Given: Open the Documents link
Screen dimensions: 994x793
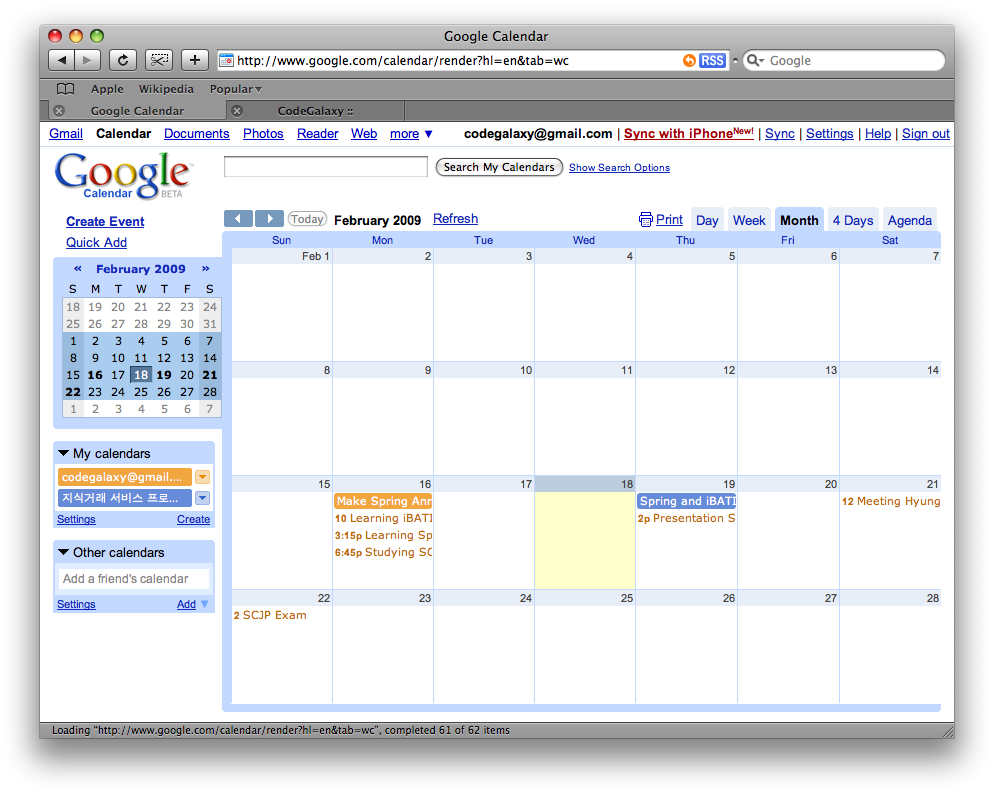Looking at the screenshot, I should [x=197, y=134].
